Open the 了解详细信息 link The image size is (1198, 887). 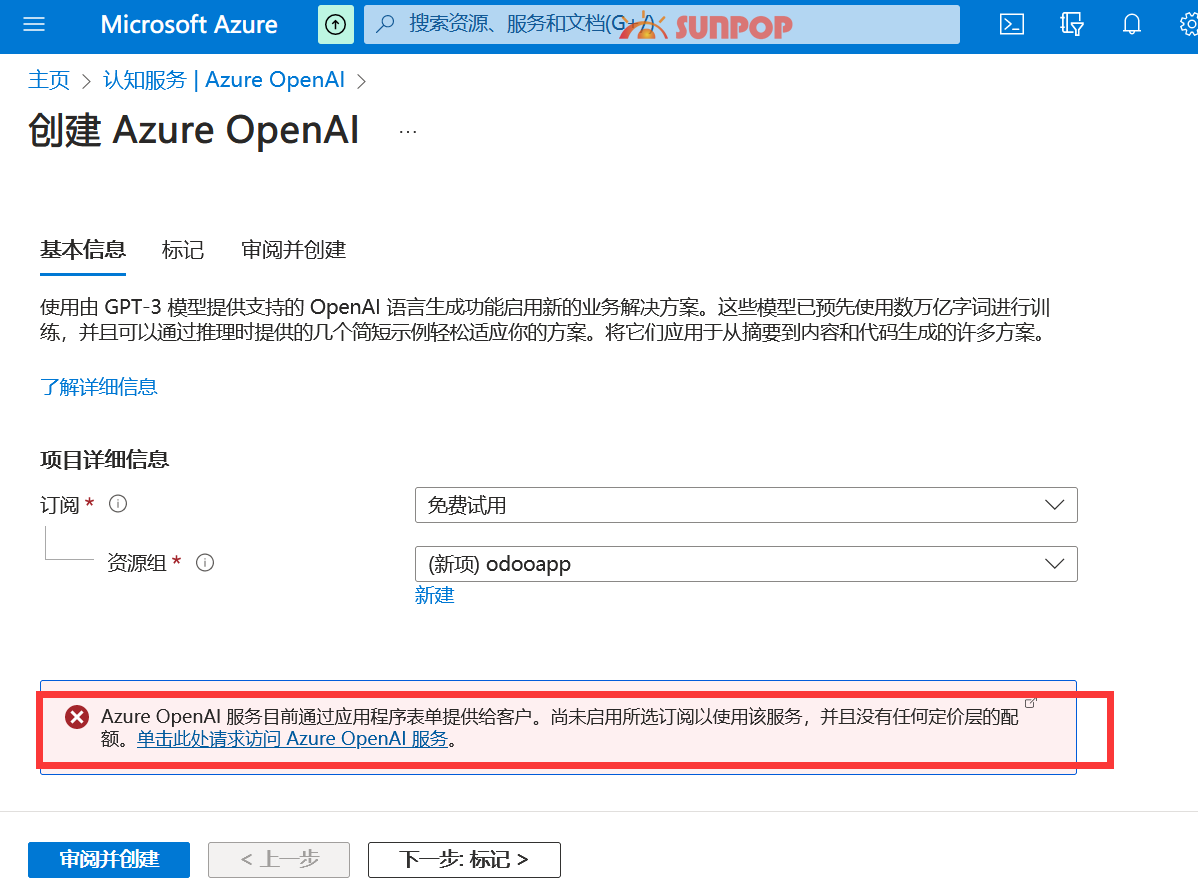tap(99, 387)
